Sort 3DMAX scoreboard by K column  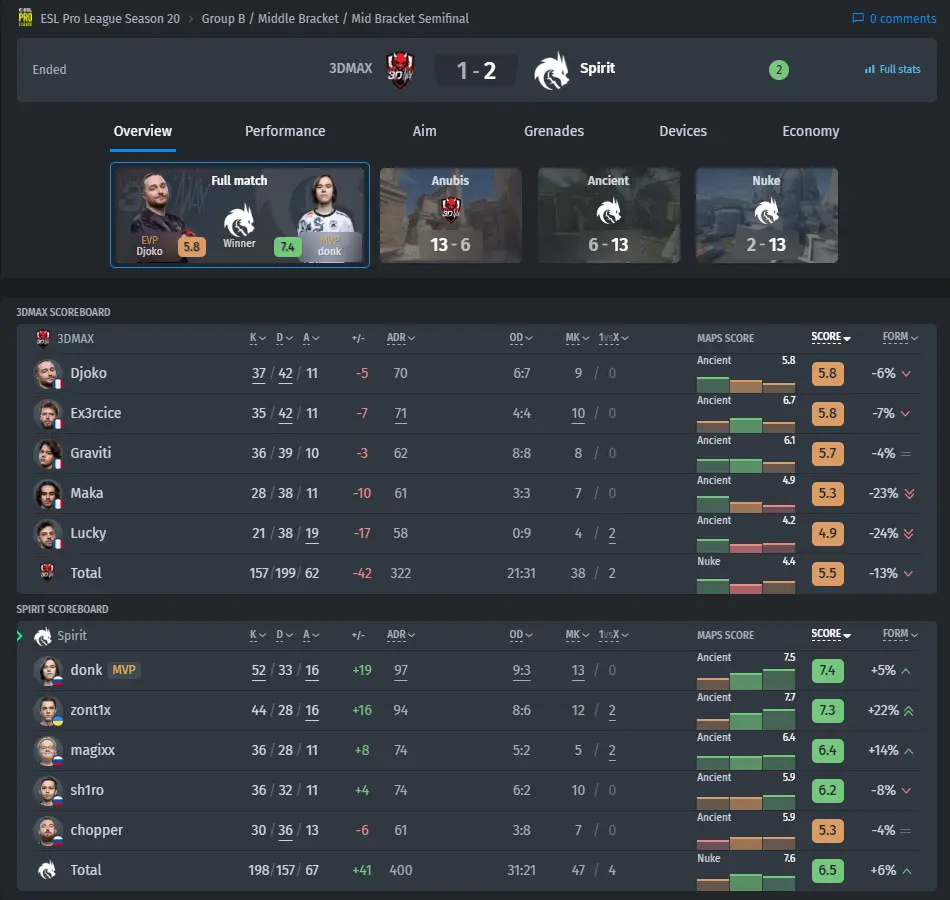257,338
